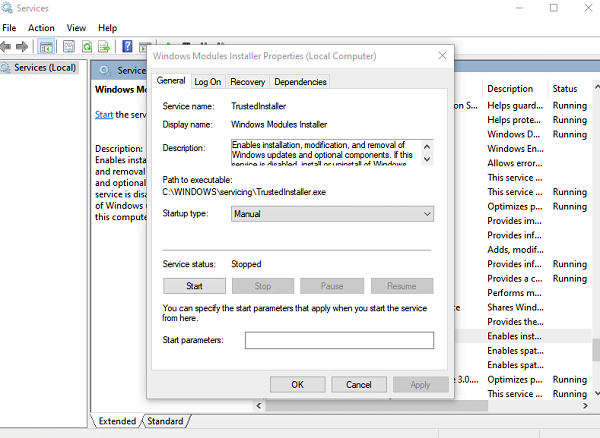Click the TrustedInstaller service name text
This screenshot has height=438, width=600.
click(258, 106)
